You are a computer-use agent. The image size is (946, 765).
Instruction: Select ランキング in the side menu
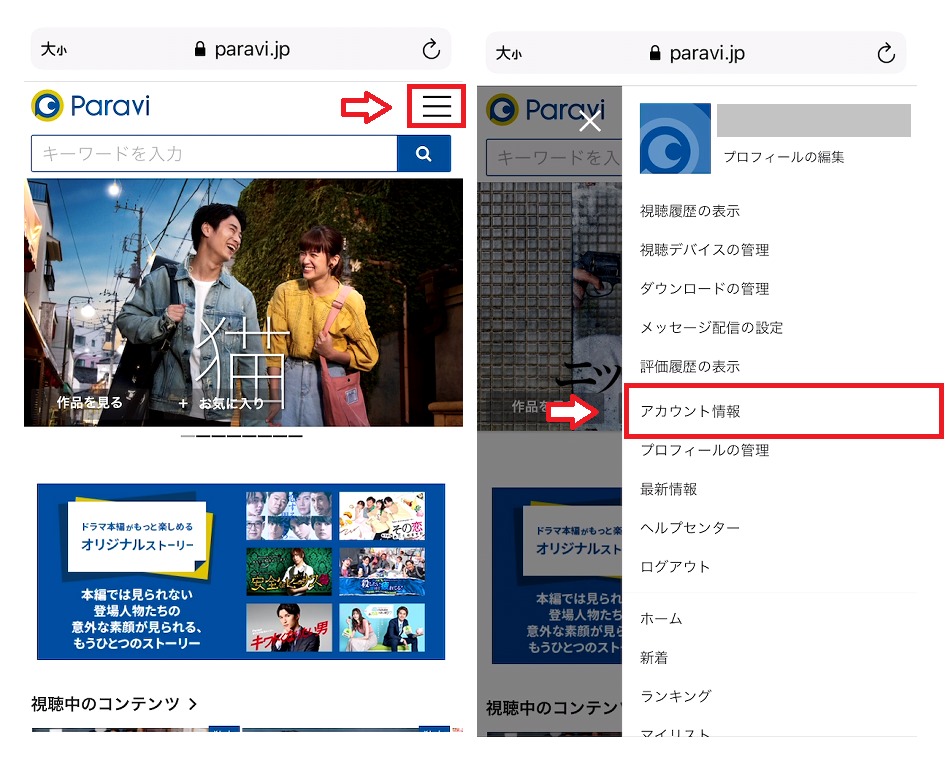click(676, 696)
